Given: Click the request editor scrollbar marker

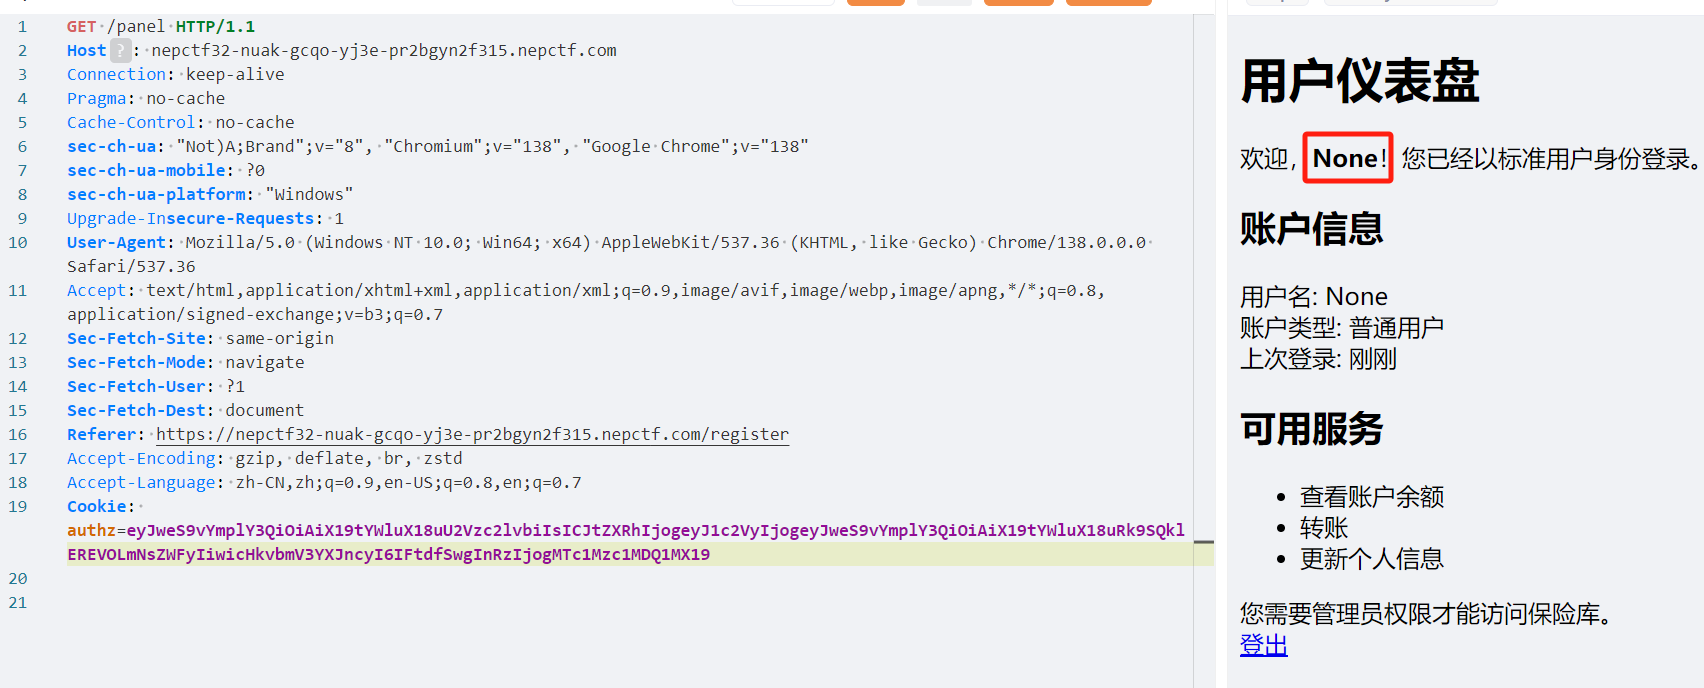Looking at the screenshot, I should click(1204, 542).
